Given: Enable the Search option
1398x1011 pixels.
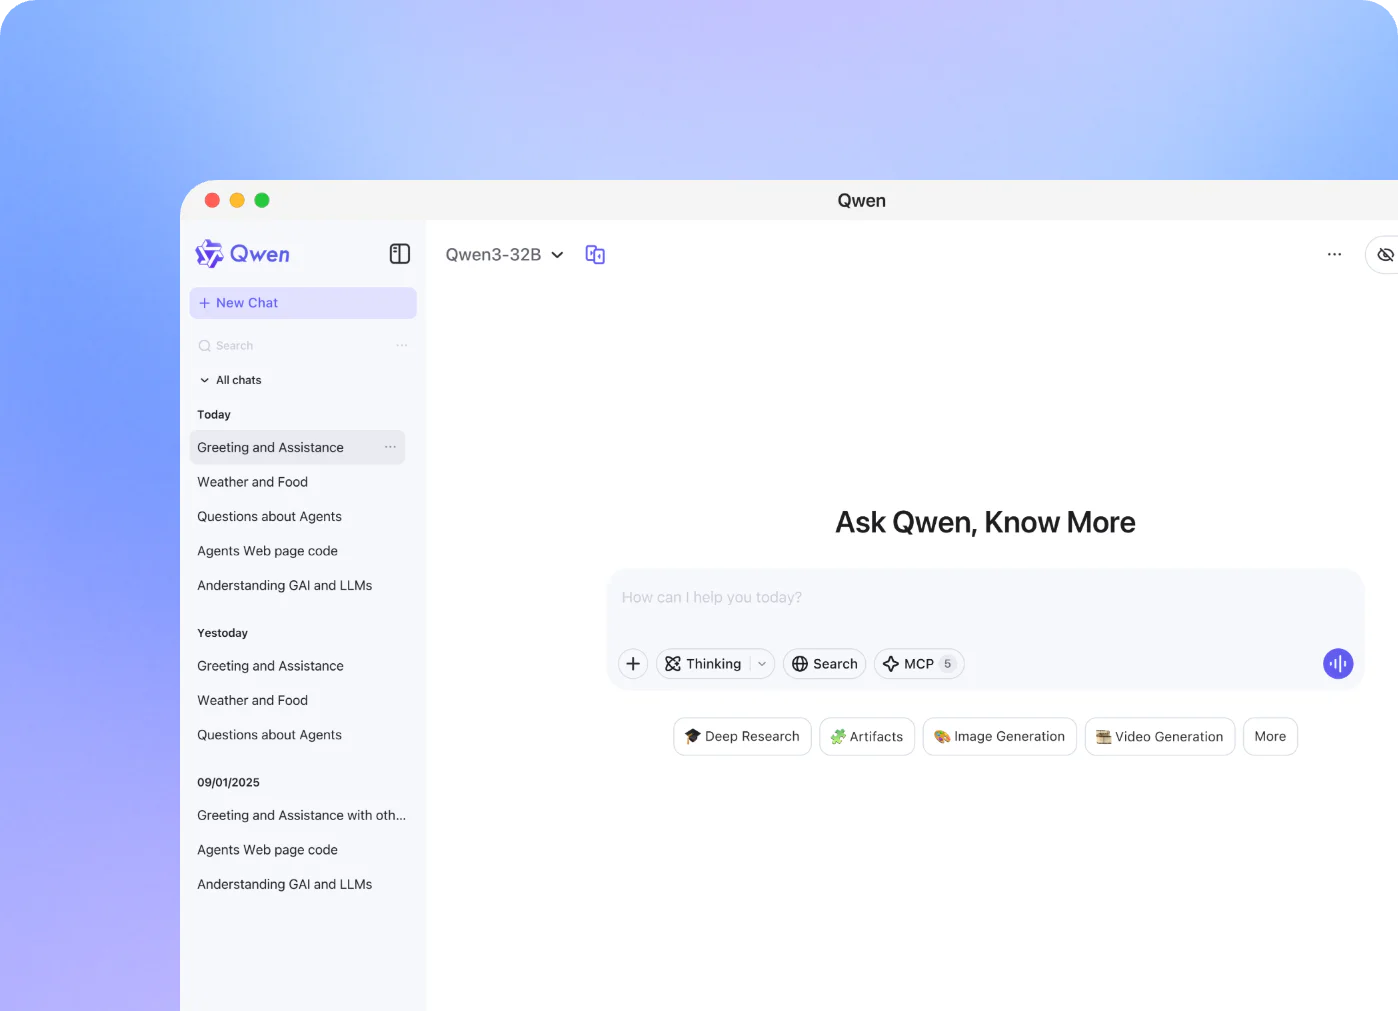Looking at the screenshot, I should click(x=824, y=663).
